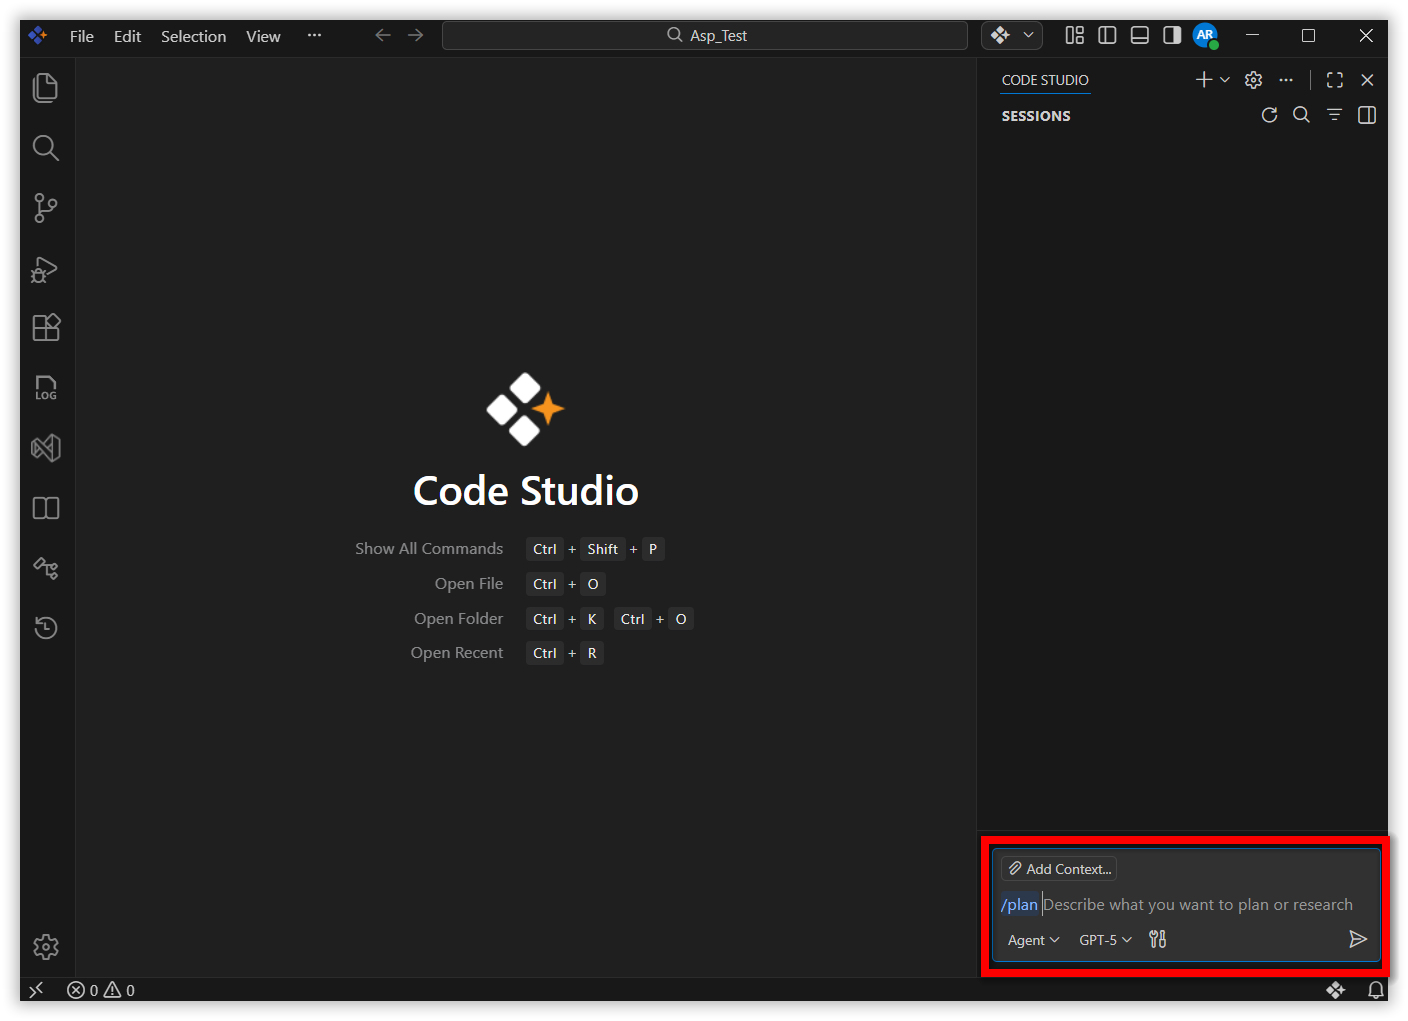Click the Asp_Test command center search box

pyautogui.click(x=705, y=35)
